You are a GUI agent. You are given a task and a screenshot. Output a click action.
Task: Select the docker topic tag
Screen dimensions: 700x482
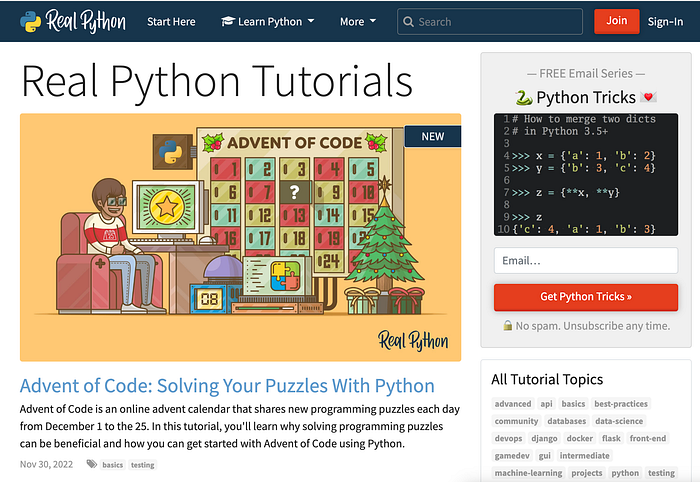coord(579,439)
